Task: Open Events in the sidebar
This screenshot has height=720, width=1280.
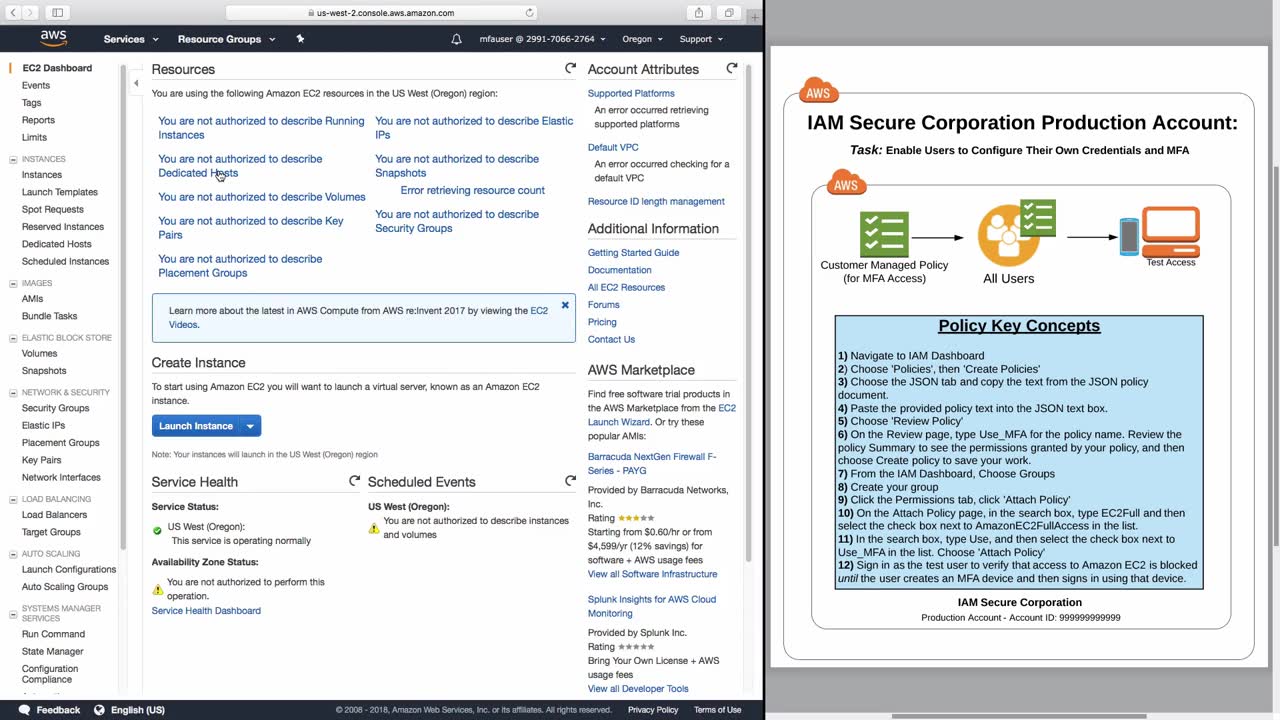Action: pos(36,86)
